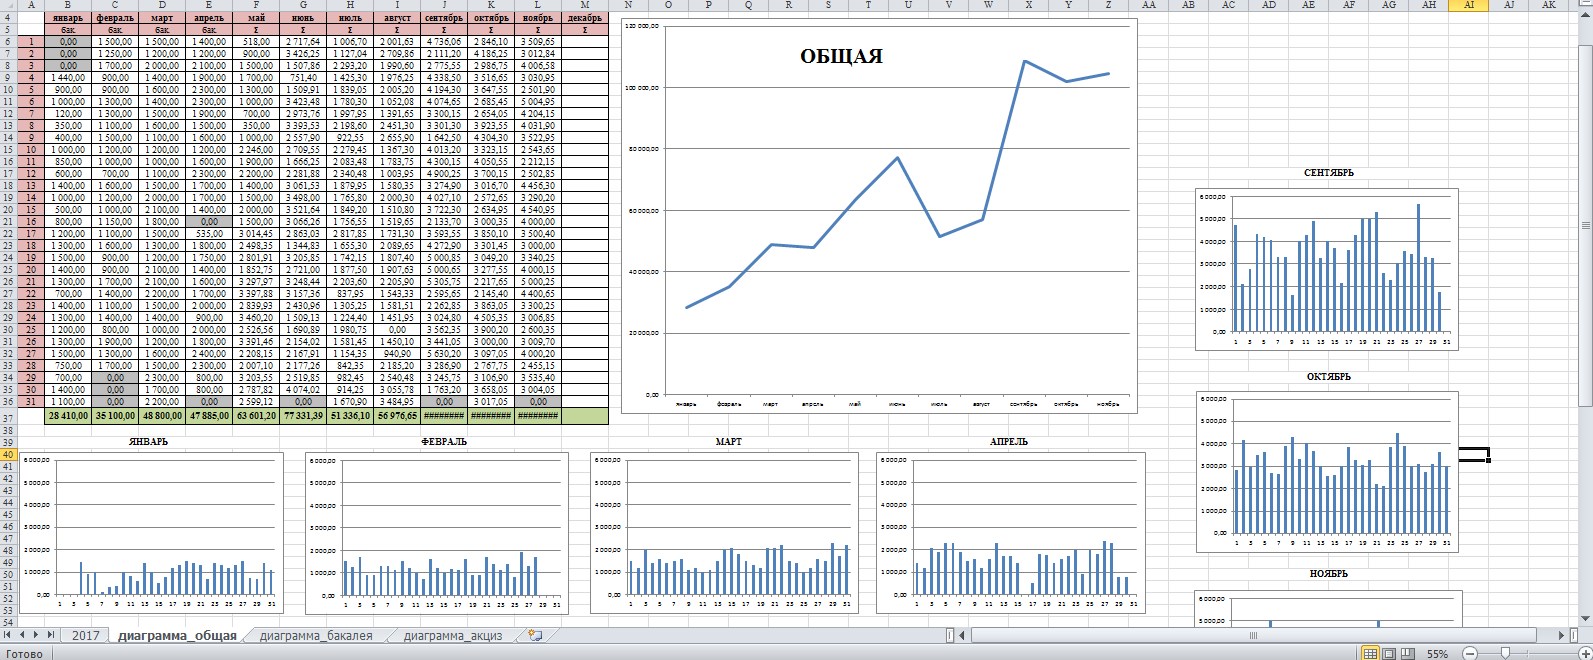Adjust the zoom slider handle
Viewport: 1593px width, 660px height.
[x=1506, y=654]
